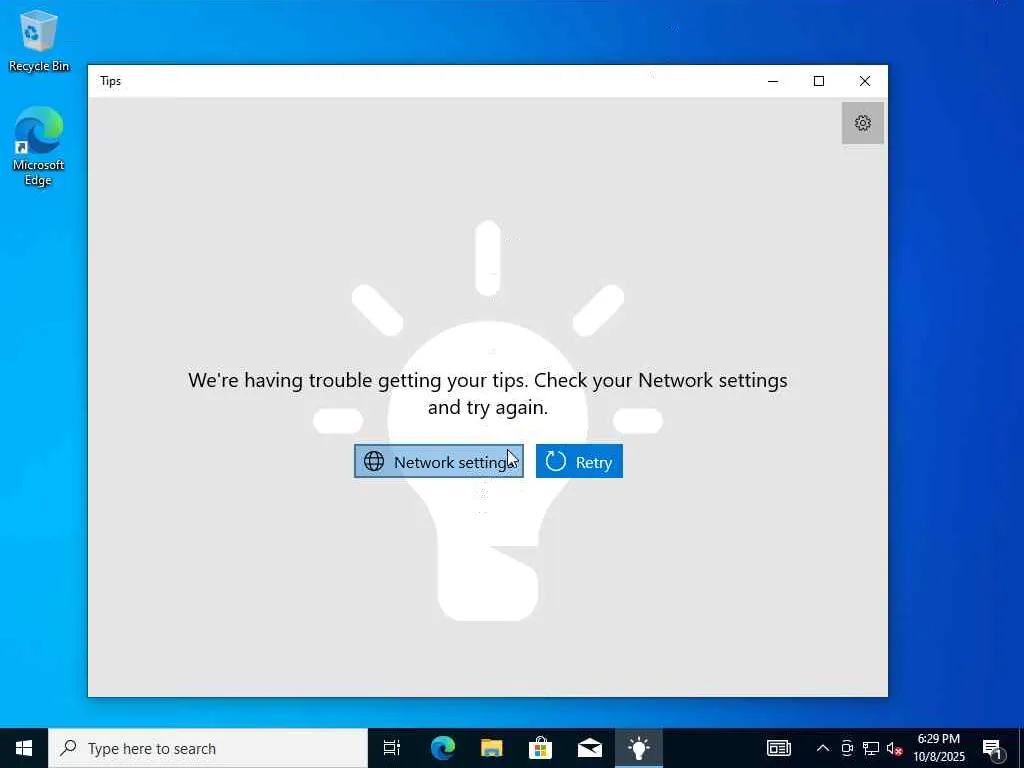Select the Microsoft Edge desktop shortcut

38,146
